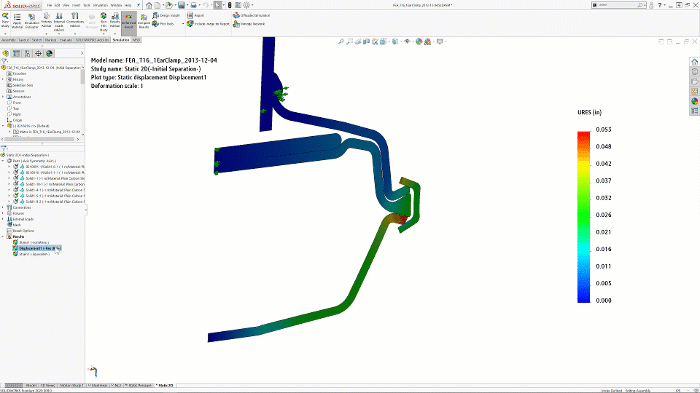Click the Manage Network button
This screenshot has height=393, width=700.
pyautogui.click(x=249, y=24)
